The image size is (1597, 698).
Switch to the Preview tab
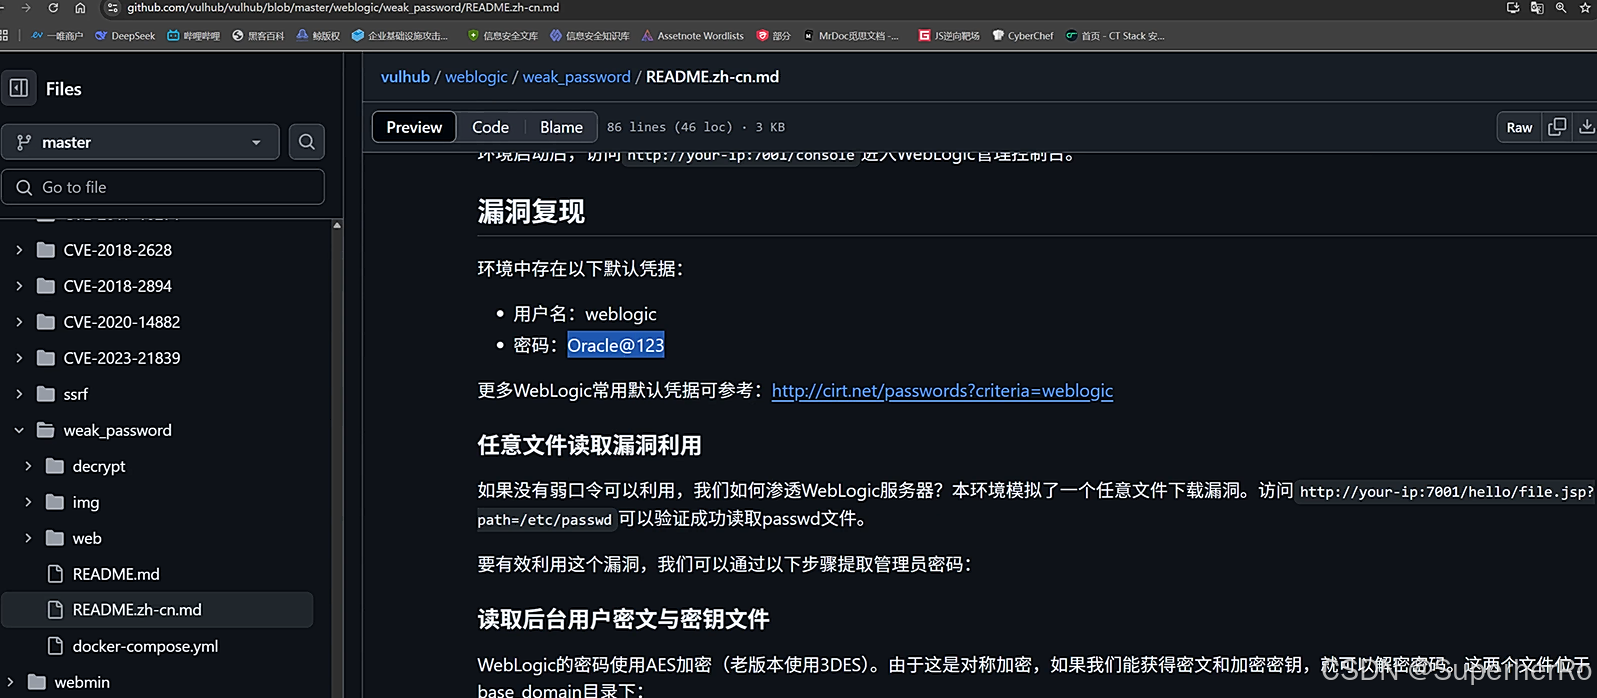click(x=414, y=127)
